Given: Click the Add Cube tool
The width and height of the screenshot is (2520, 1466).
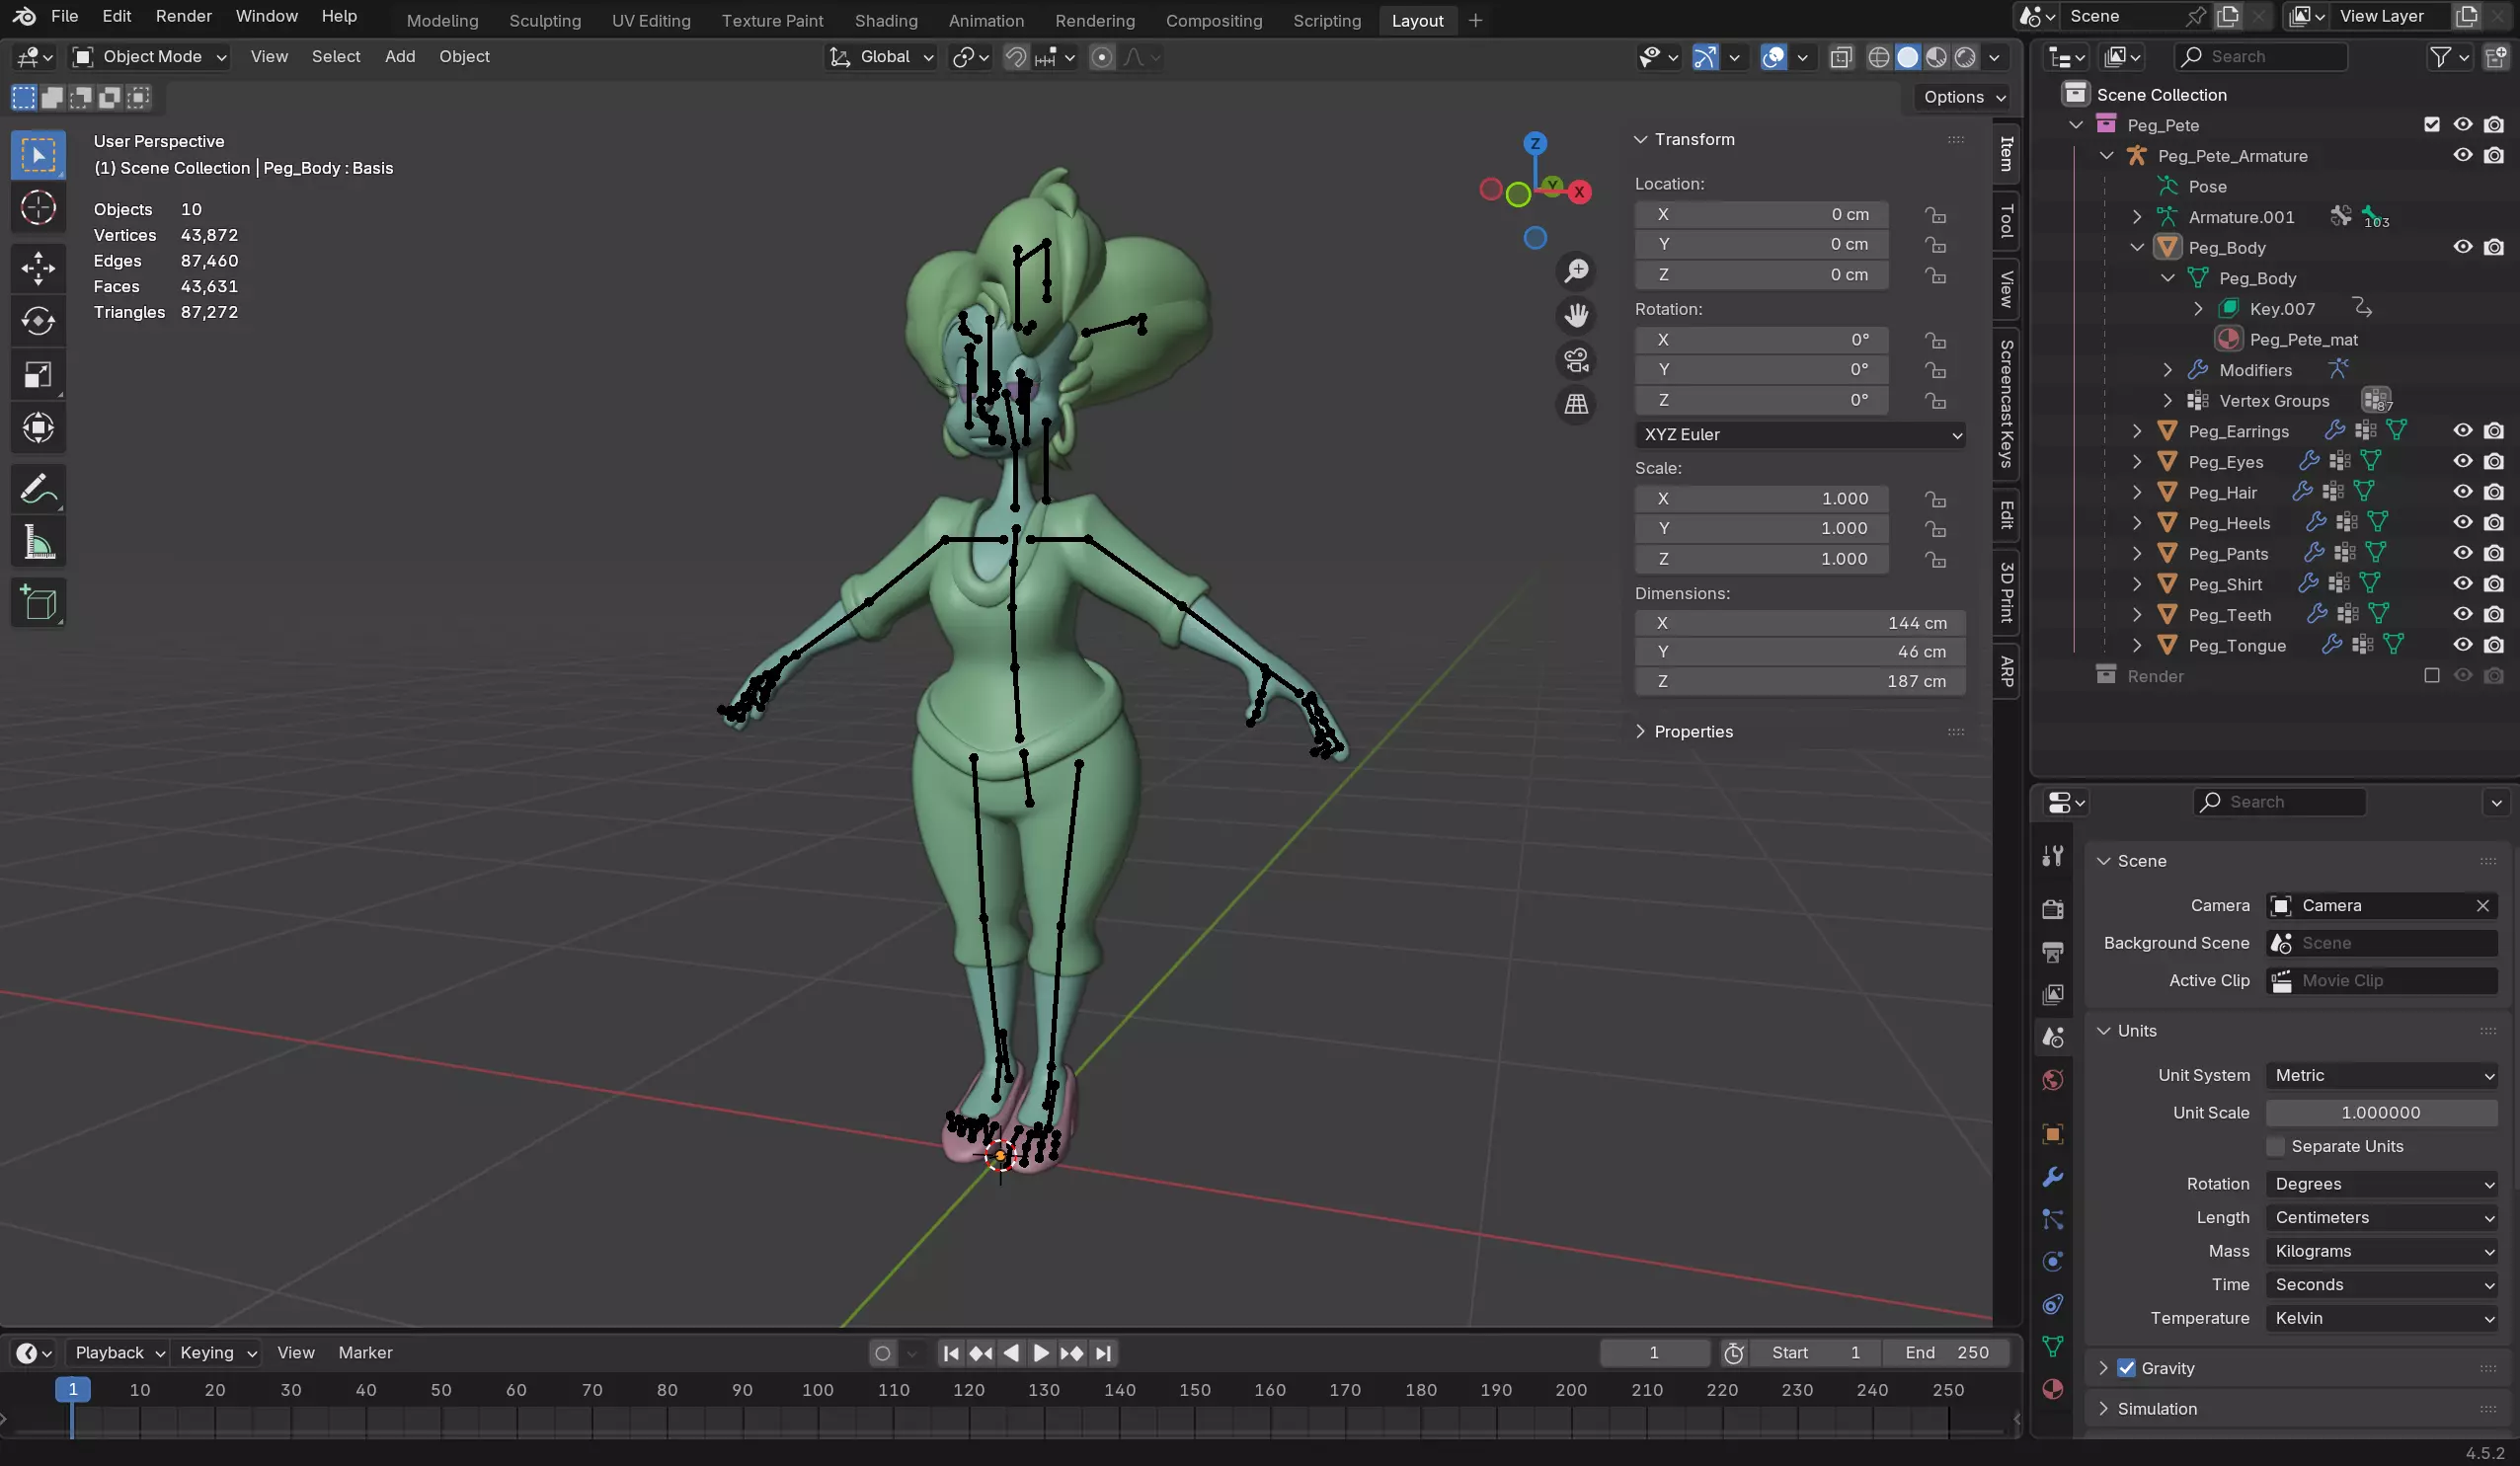Looking at the screenshot, I should click(x=38, y=603).
